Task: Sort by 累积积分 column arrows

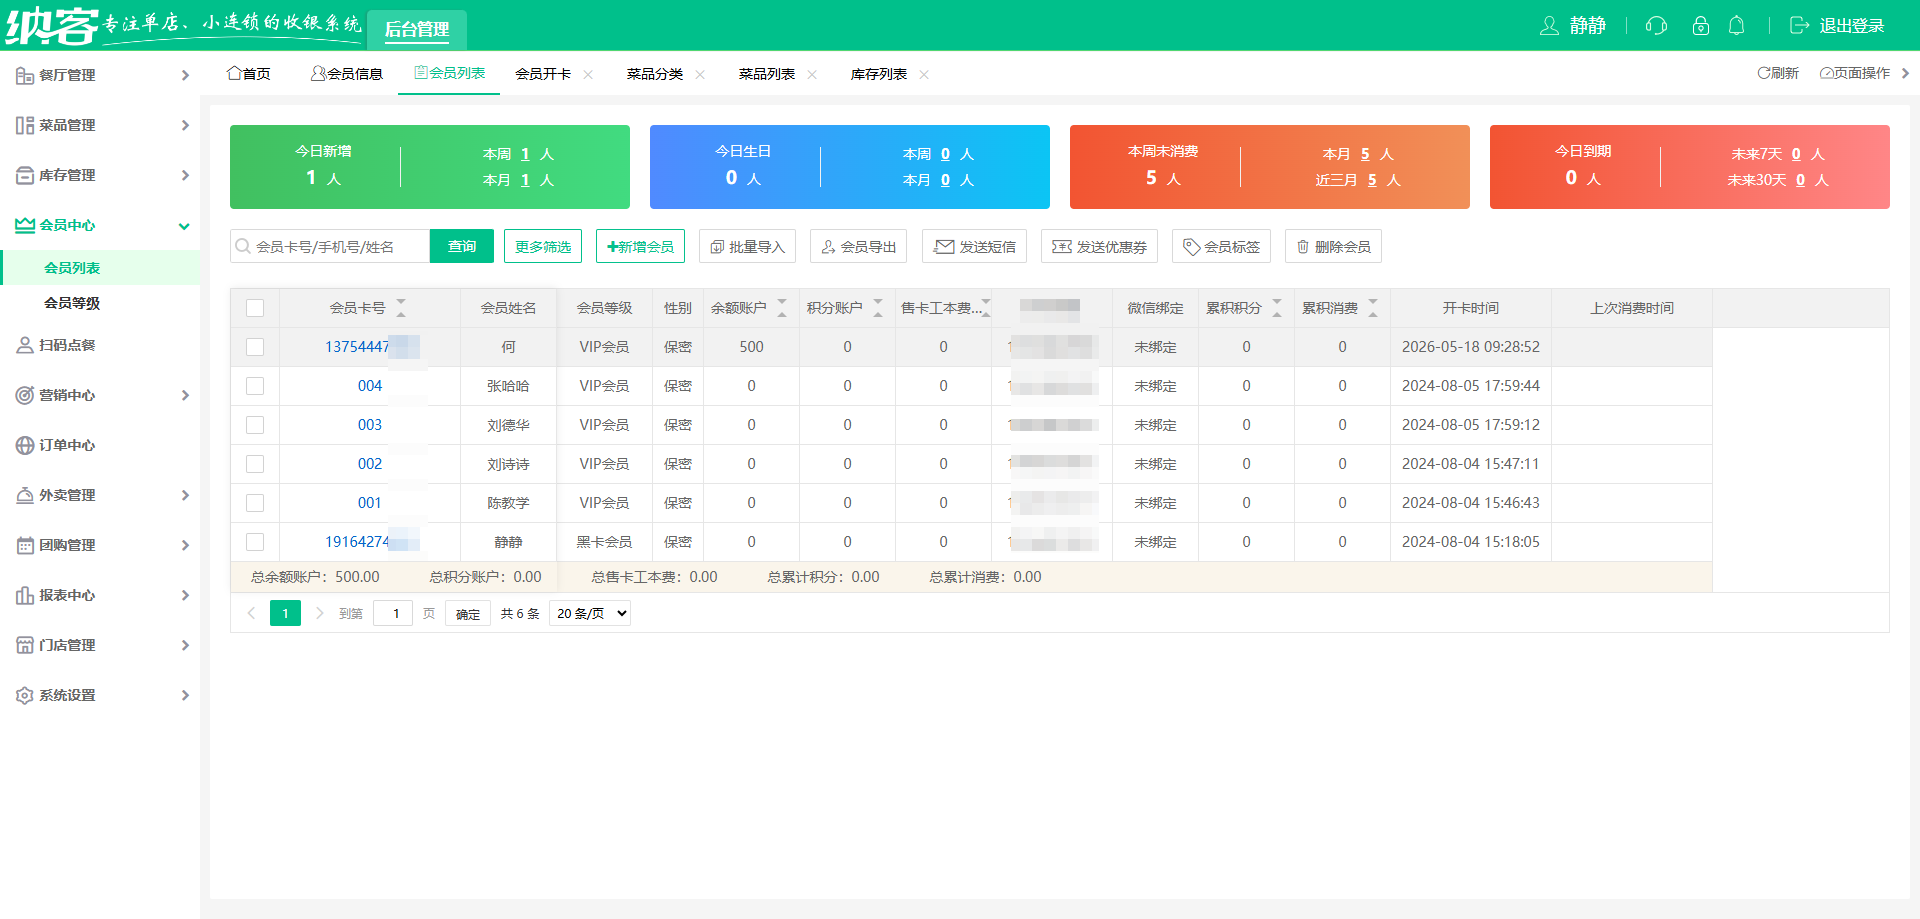Action: tap(1277, 308)
